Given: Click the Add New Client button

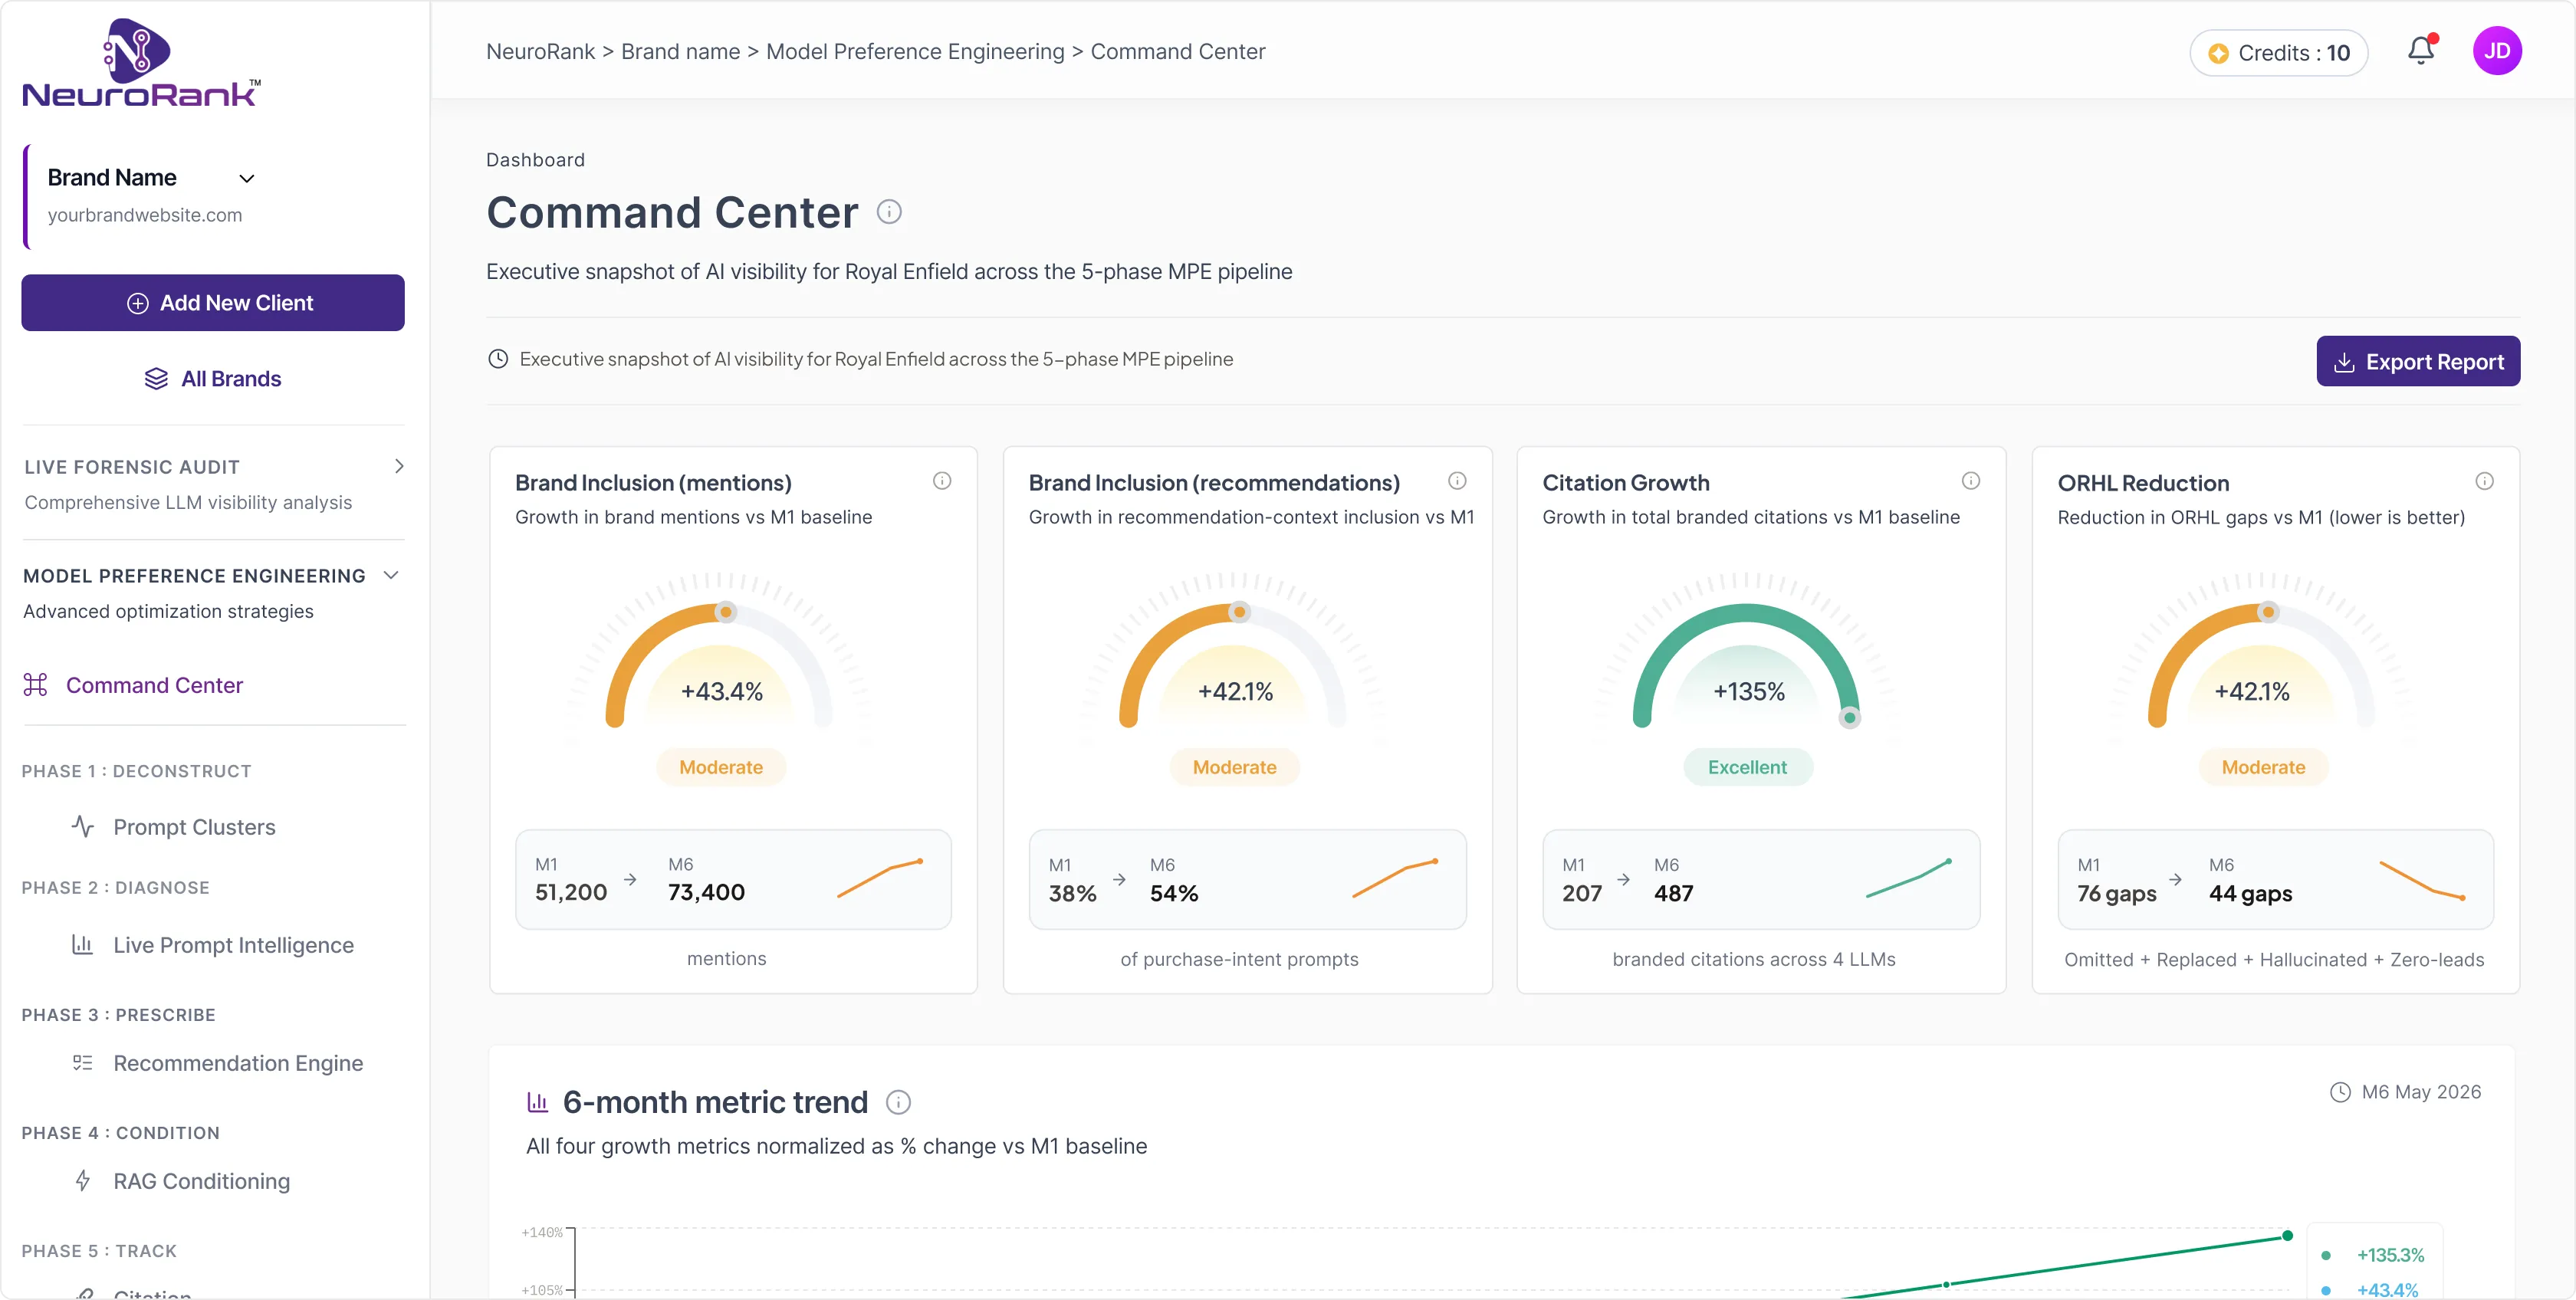Looking at the screenshot, I should pyautogui.click(x=213, y=303).
